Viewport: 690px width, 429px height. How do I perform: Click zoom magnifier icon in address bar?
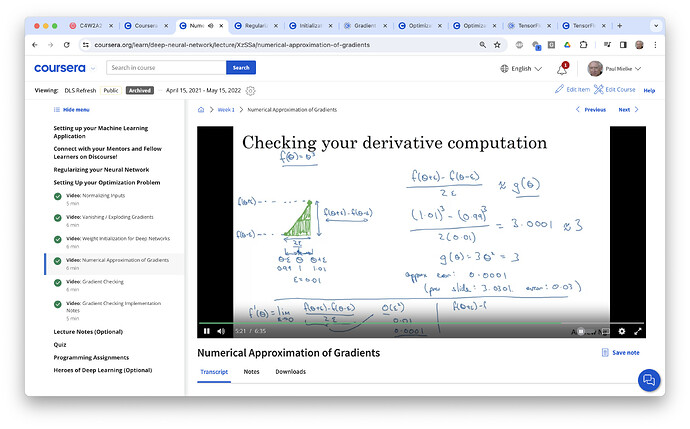click(483, 45)
